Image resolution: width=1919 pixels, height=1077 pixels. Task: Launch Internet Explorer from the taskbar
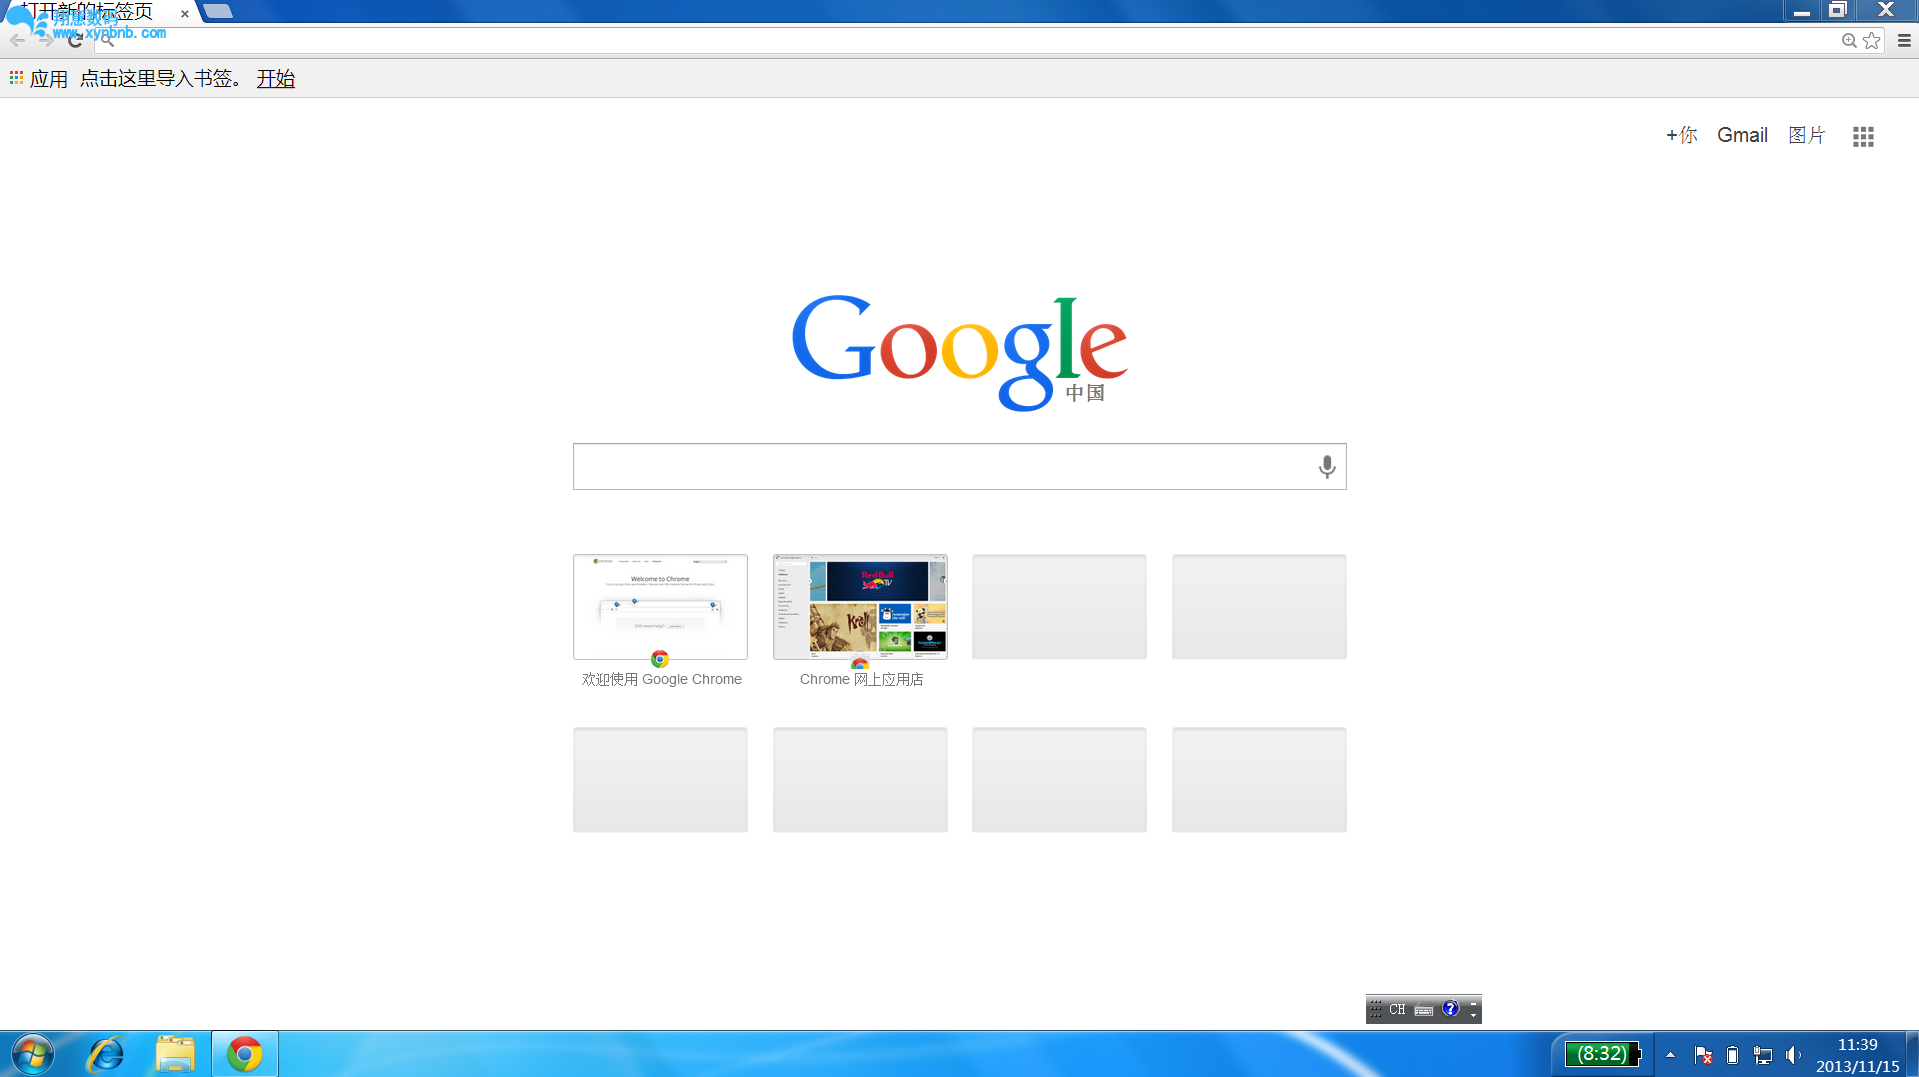pyautogui.click(x=106, y=1054)
